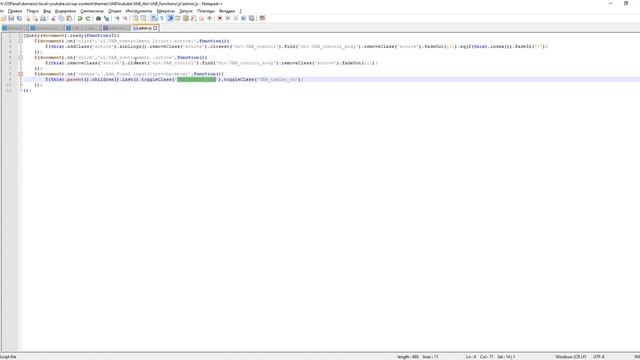Image resolution: width=640 pixels, height=360 pixels.
Task: Toggle synchronized vertical scrolling
Action: point(136,18)
